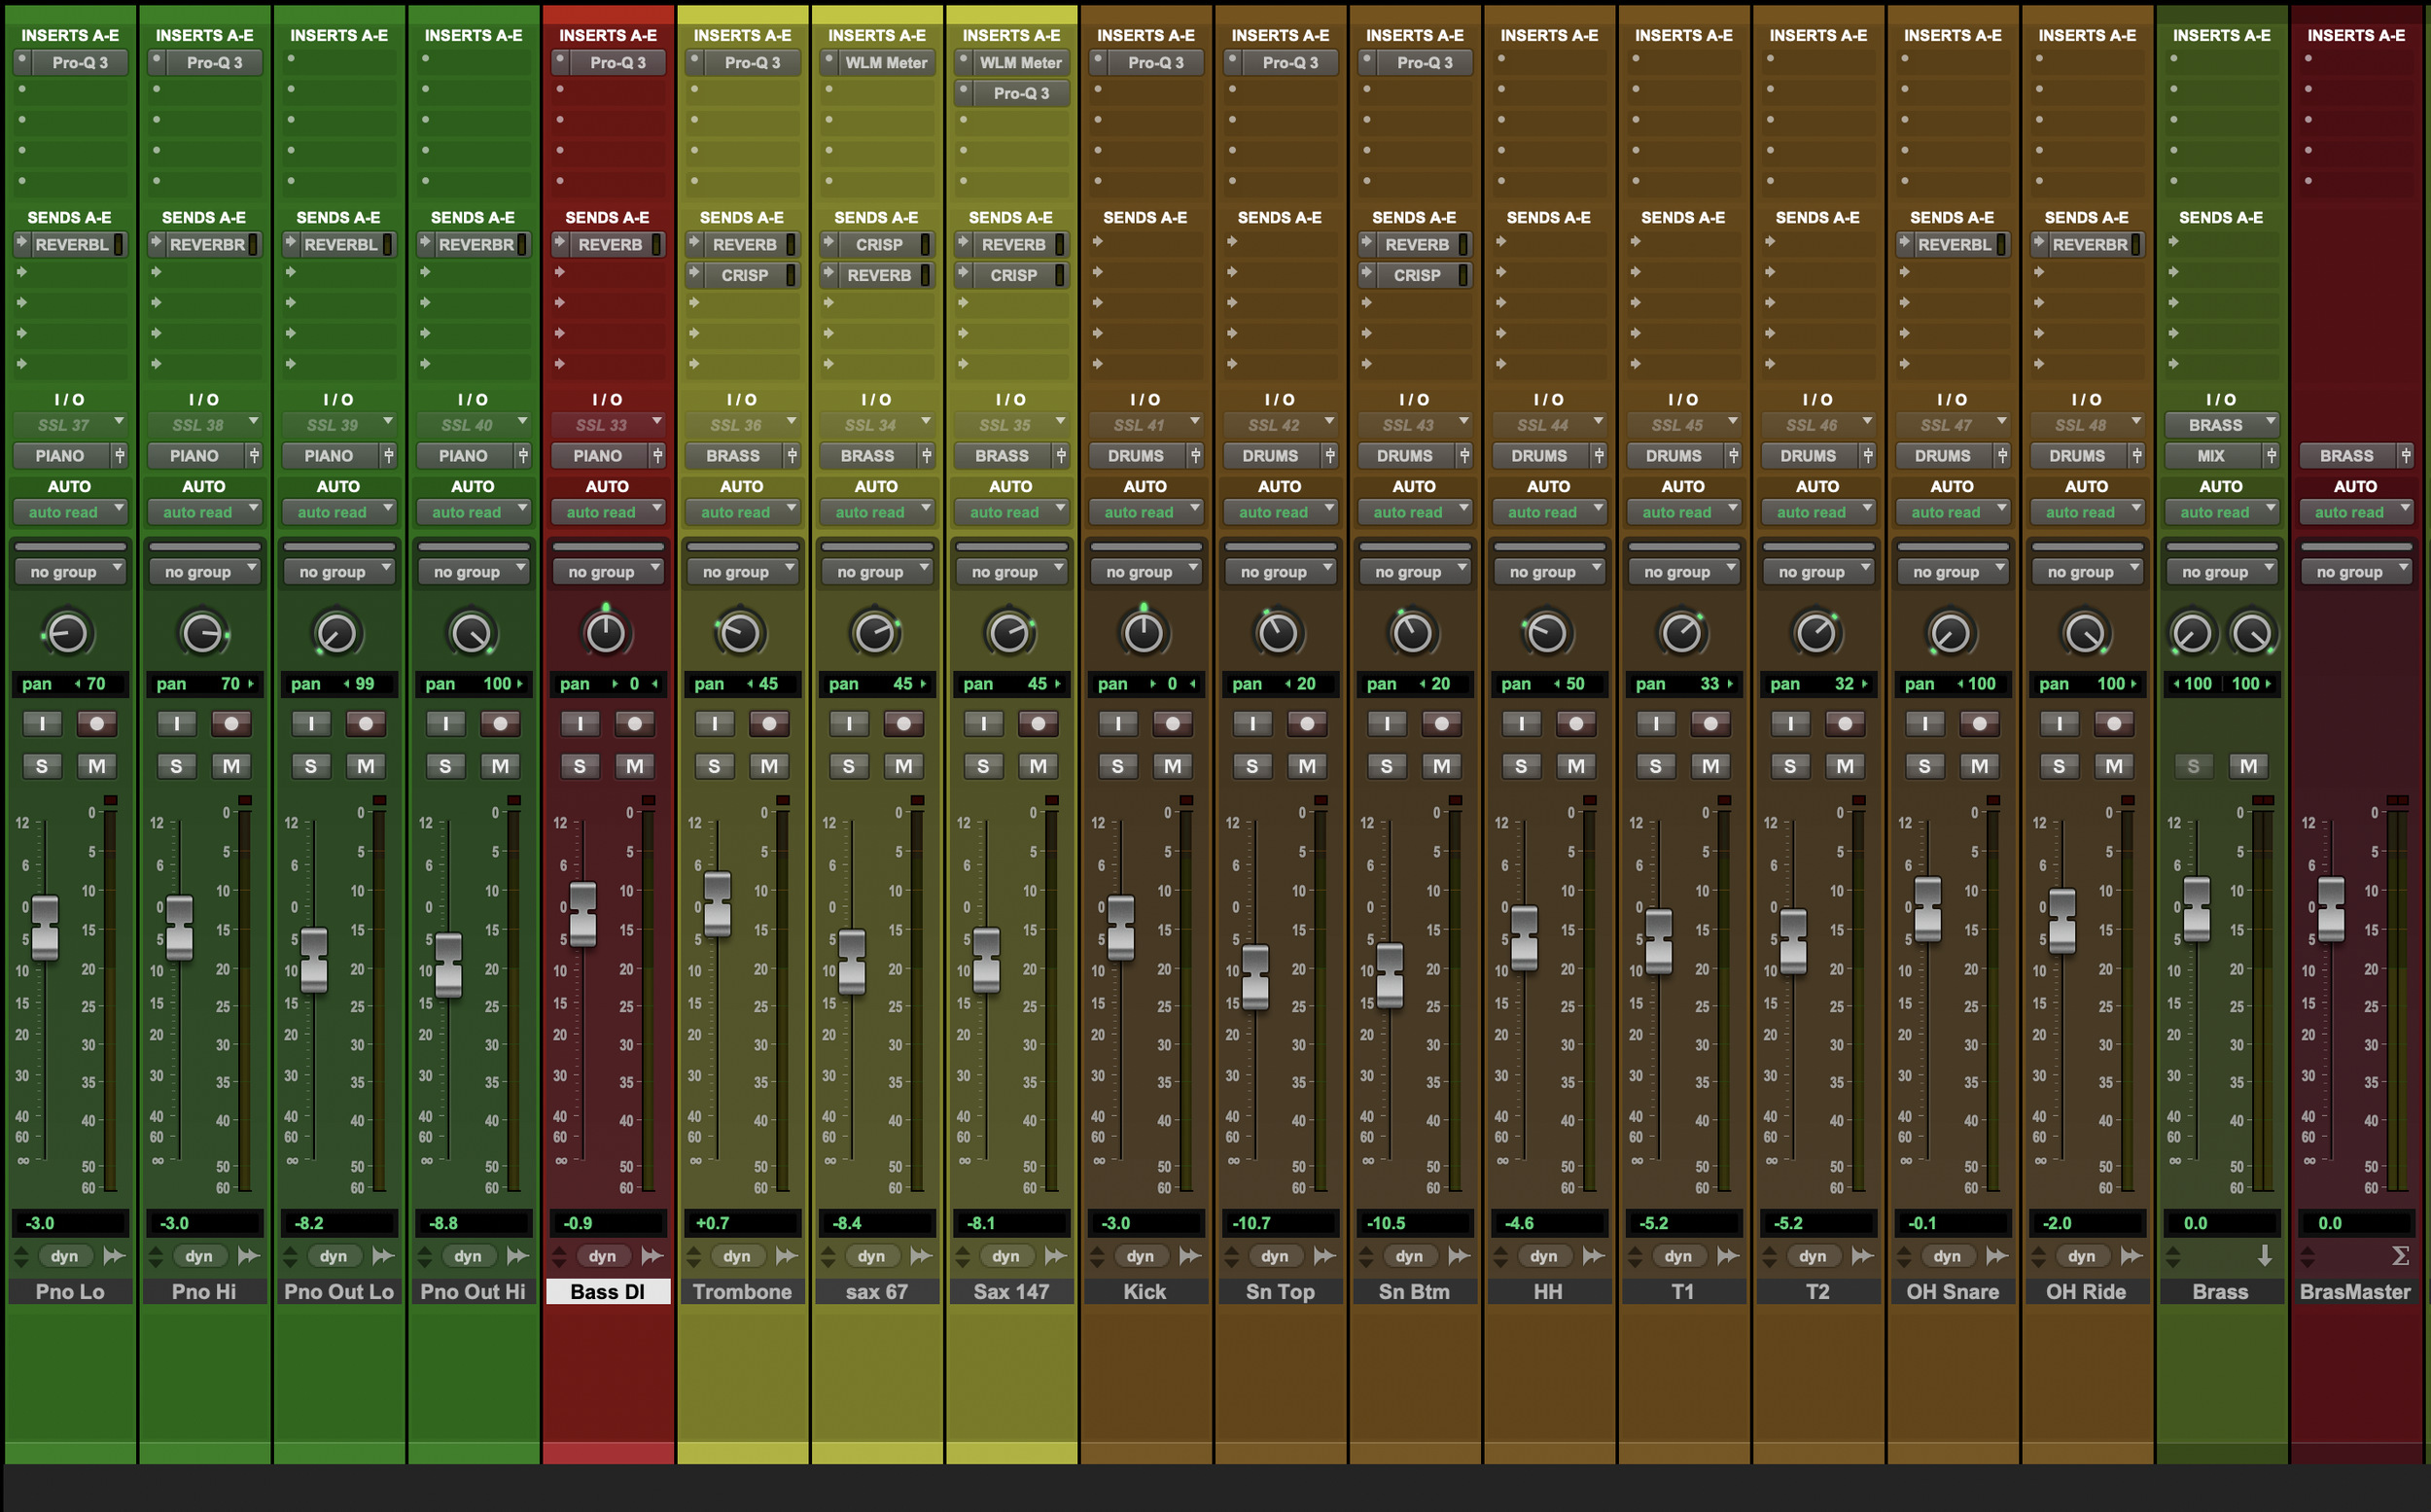Viewport: 2431px width, 1512px height.
Task: Click INSERTS A-E header on Pno Lo track
Action: click(x=70, y=35)
